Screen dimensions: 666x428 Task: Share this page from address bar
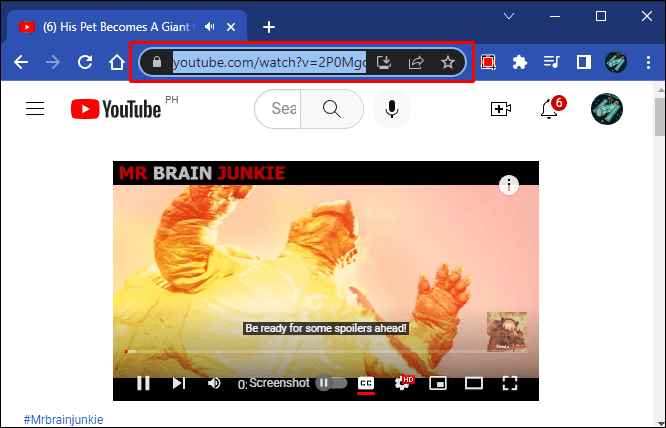click(416, 62)
